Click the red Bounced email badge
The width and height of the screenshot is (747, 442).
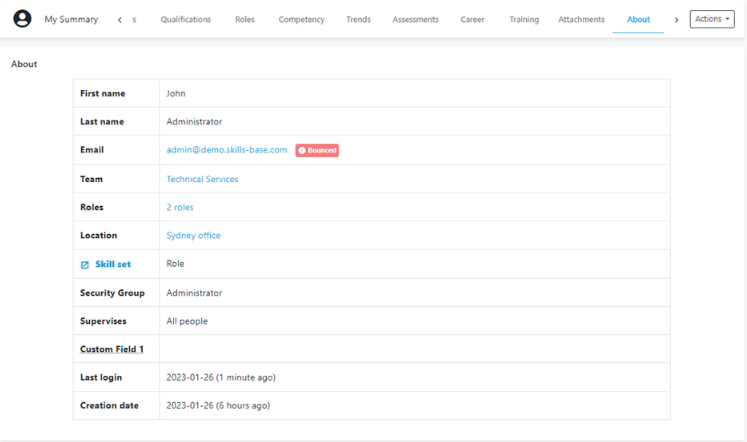click(317, 150)
